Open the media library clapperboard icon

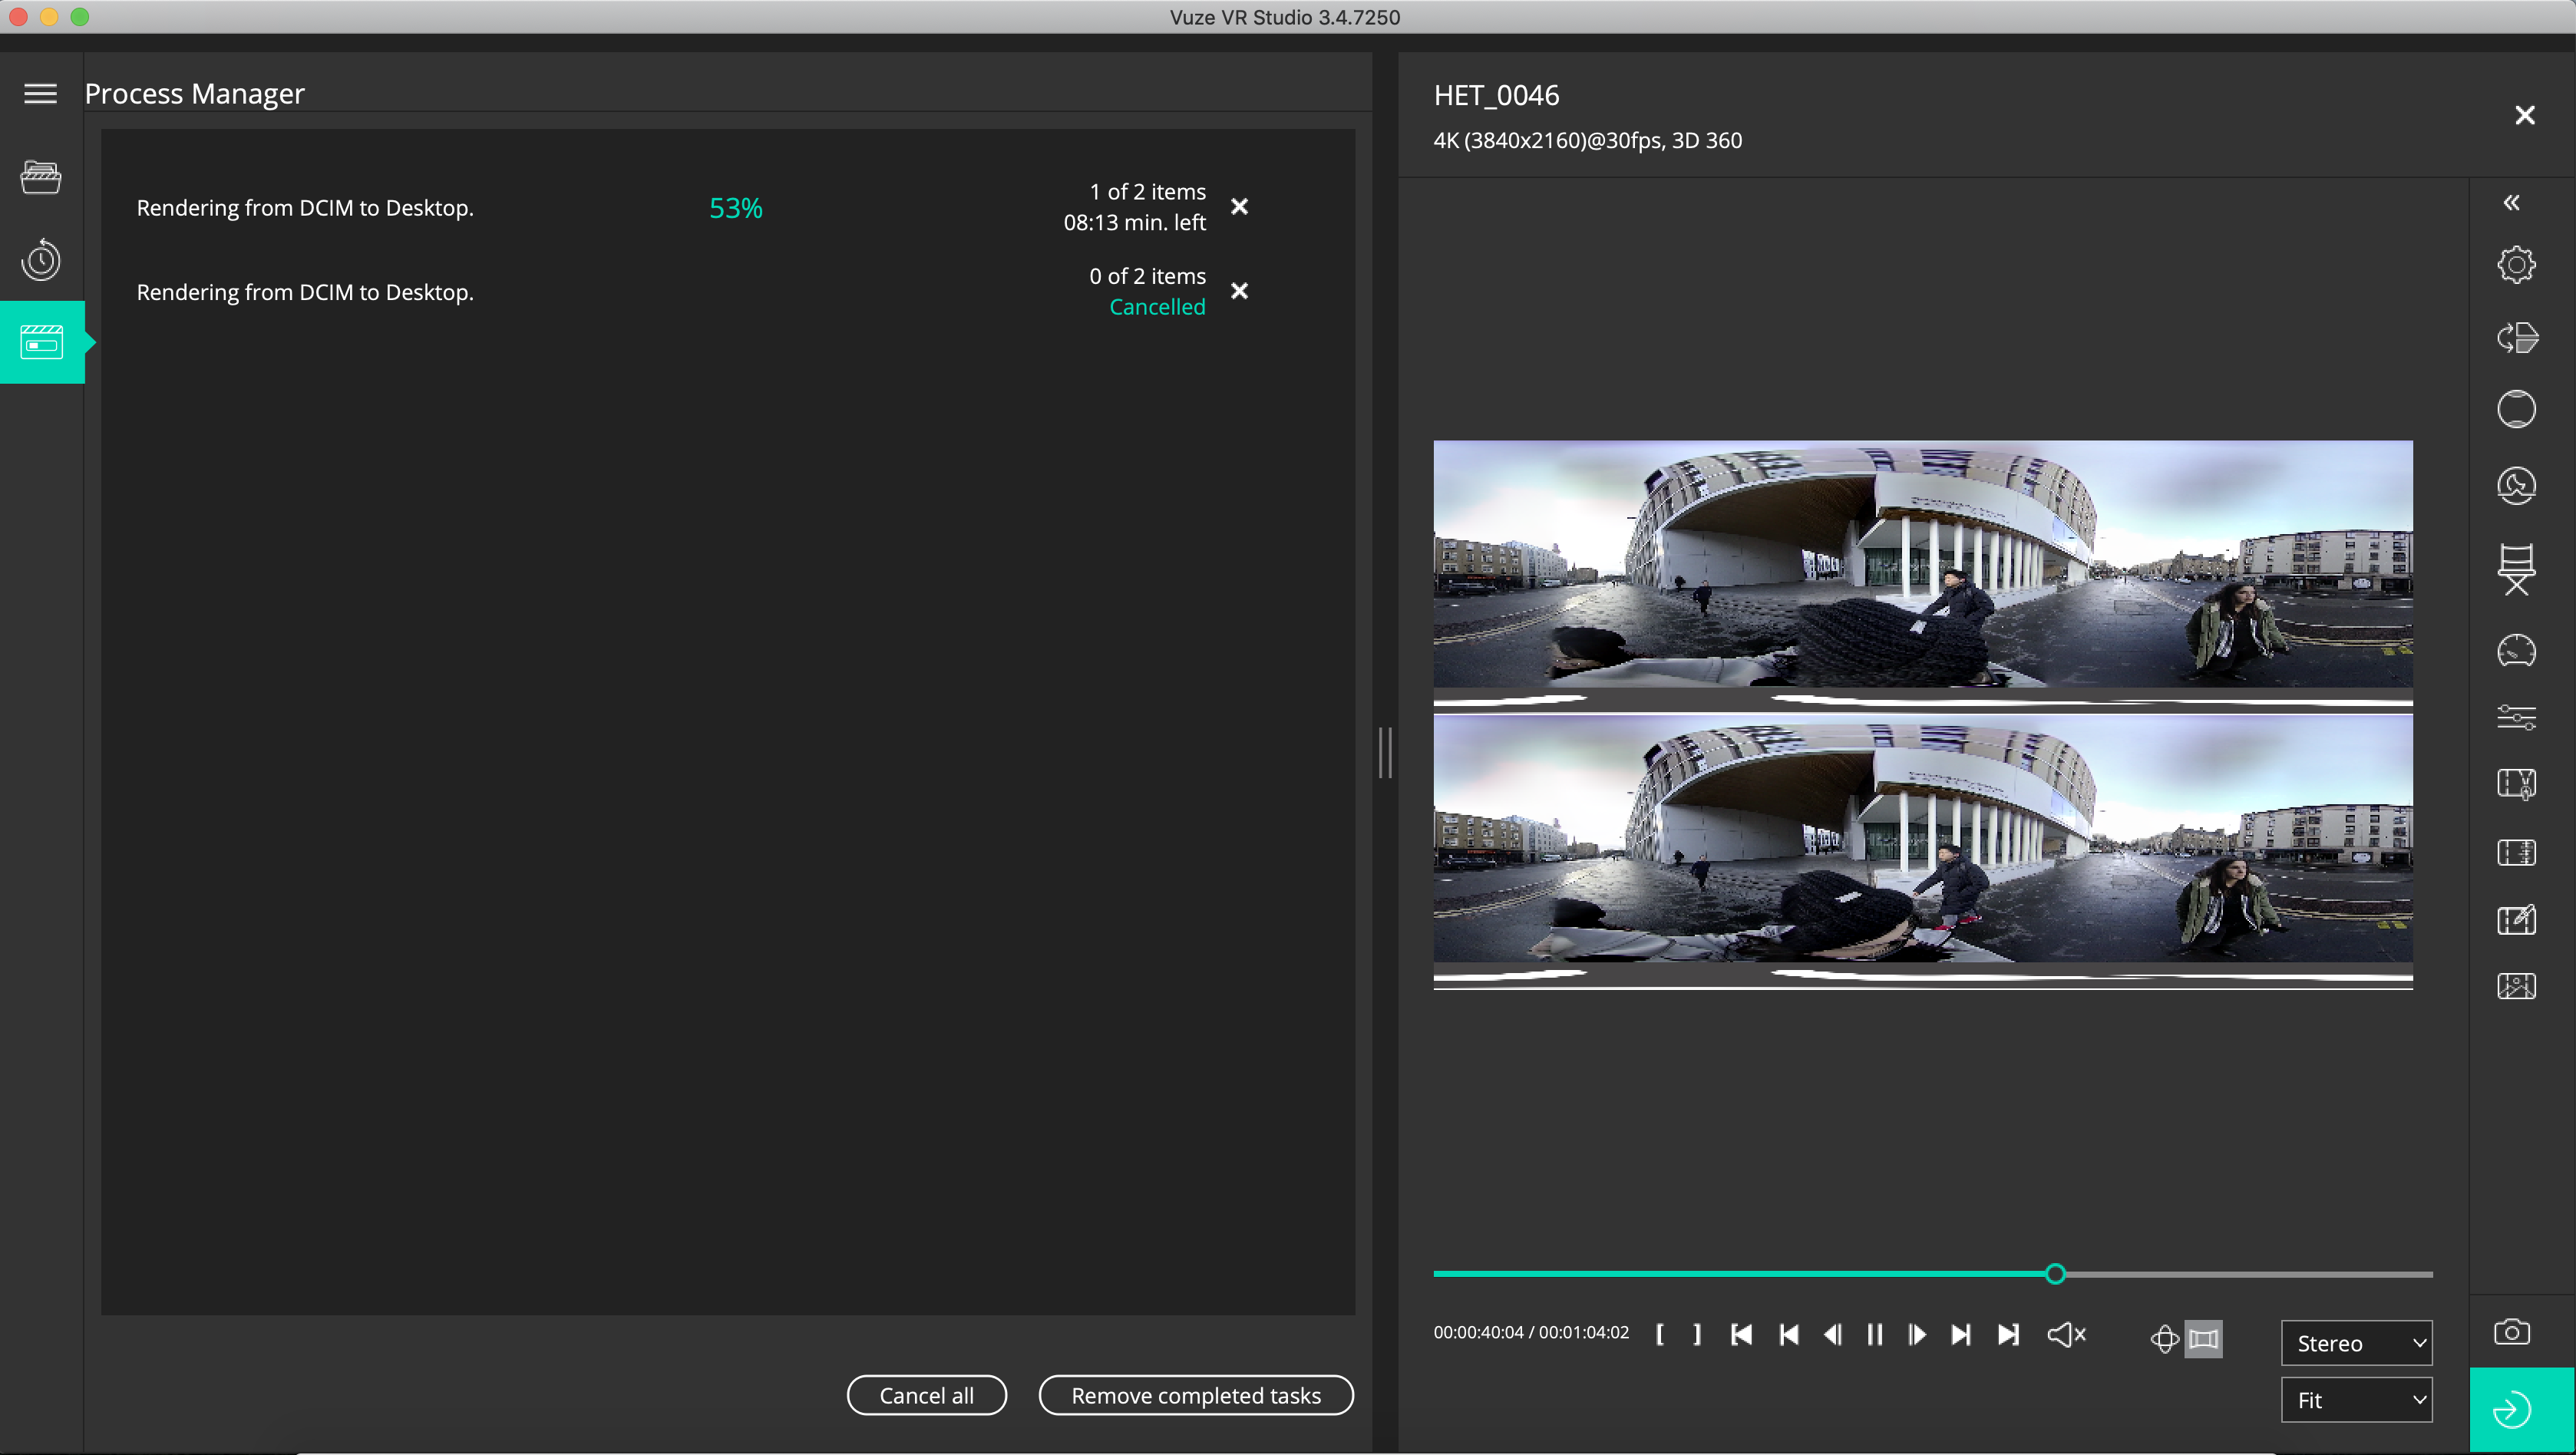coord(41,177)
